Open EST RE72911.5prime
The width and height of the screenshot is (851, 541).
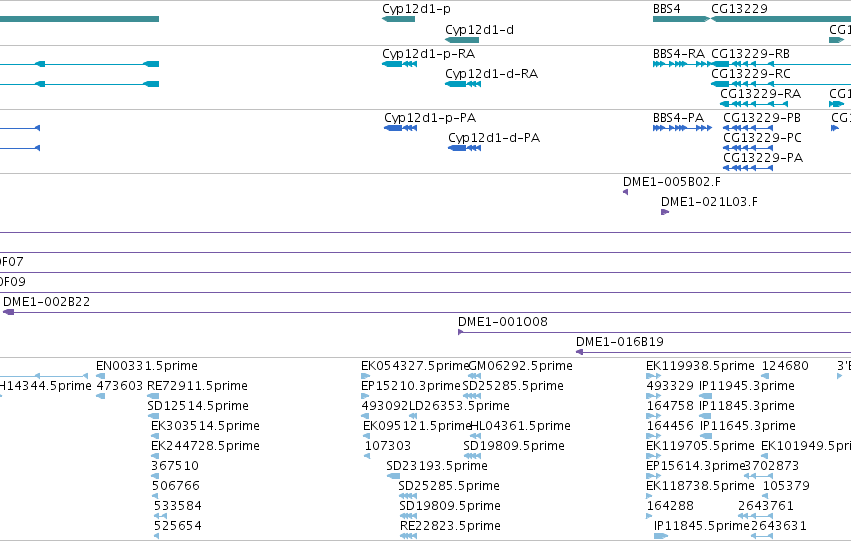[197, 386]
